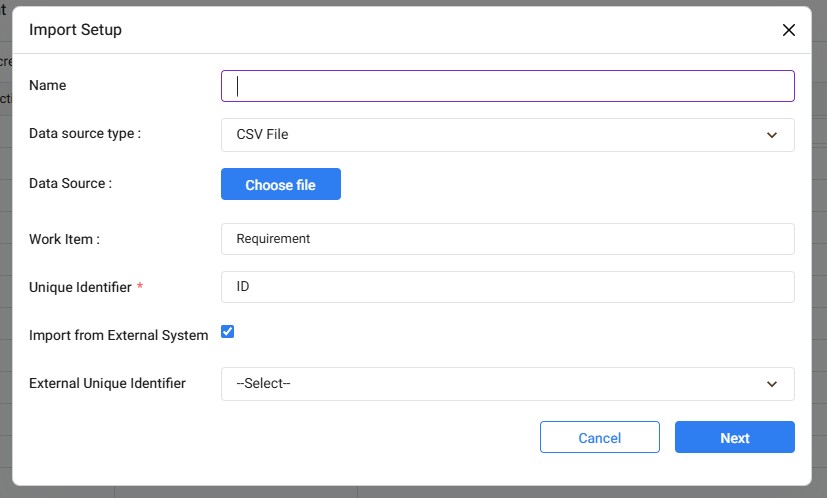Uncheck Import from External System checkbox
Viewport: 827px width, 498px height.
(x=227, y=332)
